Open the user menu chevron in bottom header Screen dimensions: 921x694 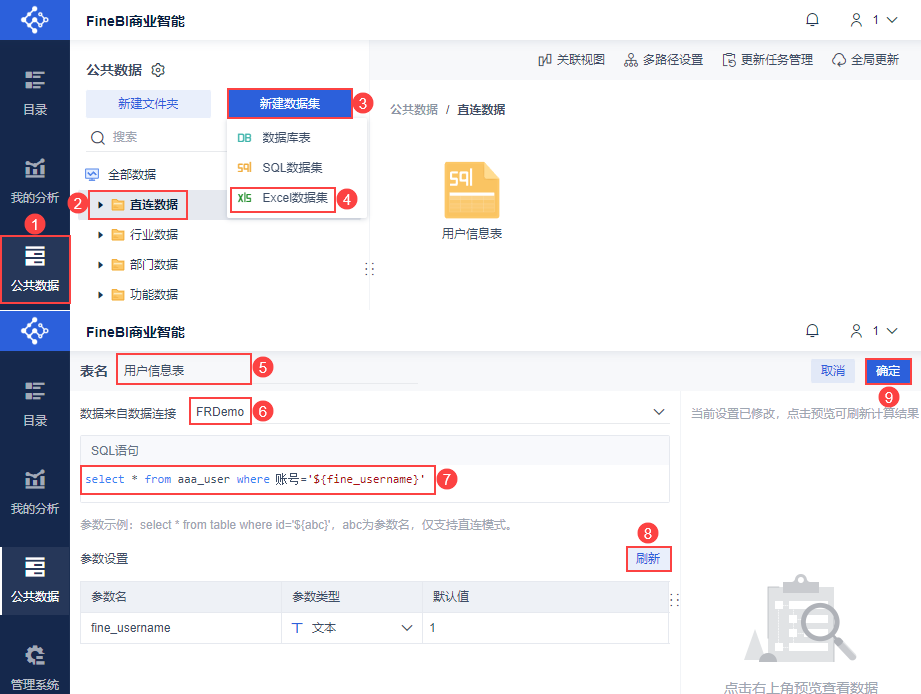coord(892,331)
